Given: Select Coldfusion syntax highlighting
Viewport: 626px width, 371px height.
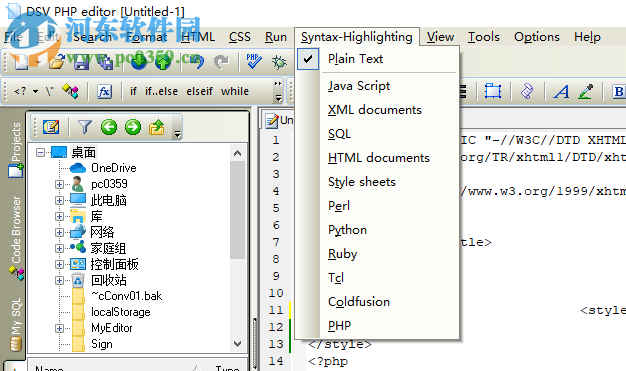Looking at the screenshot, I should [377, 302].
